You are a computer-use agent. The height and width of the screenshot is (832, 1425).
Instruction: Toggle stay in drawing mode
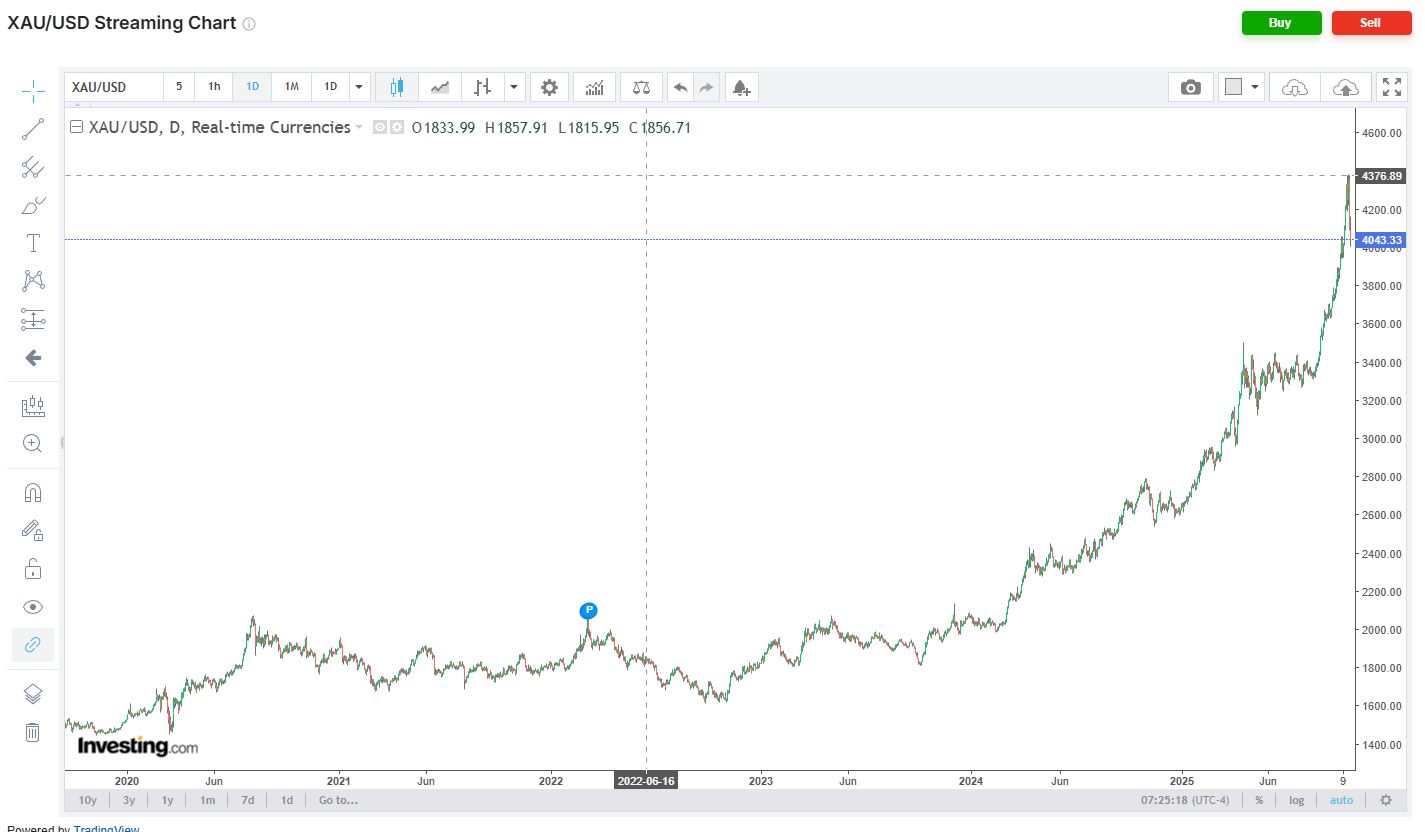tap(33, 531)
